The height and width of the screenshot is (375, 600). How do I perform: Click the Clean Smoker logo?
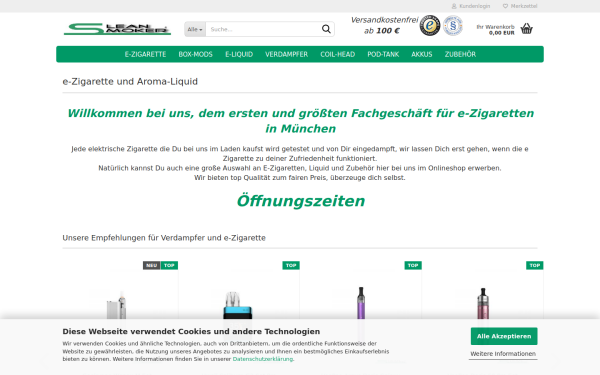pos(117,29)
